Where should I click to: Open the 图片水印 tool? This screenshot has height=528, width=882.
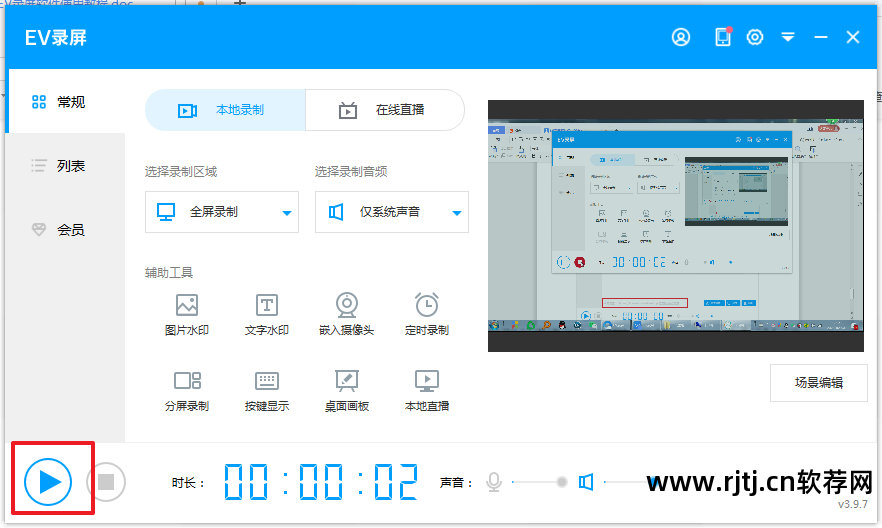[187, 314]
